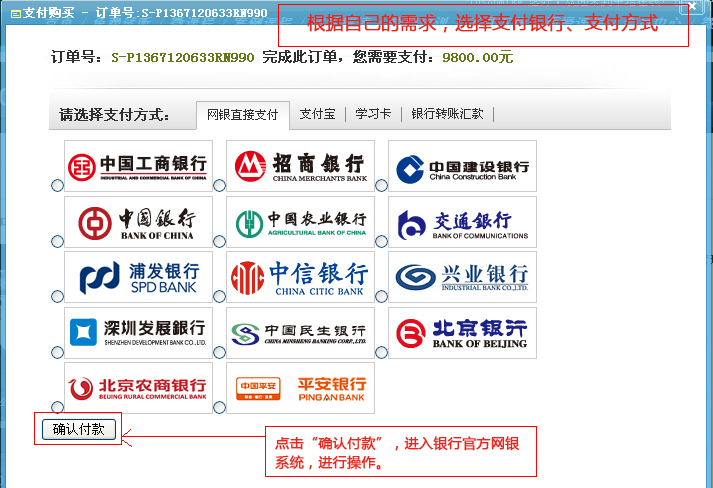Image resolution: width=713 pixels, height=488 pixels.
Task: Click the 招商银行 China Merchants Bank logo
Action: click(301, 166)
